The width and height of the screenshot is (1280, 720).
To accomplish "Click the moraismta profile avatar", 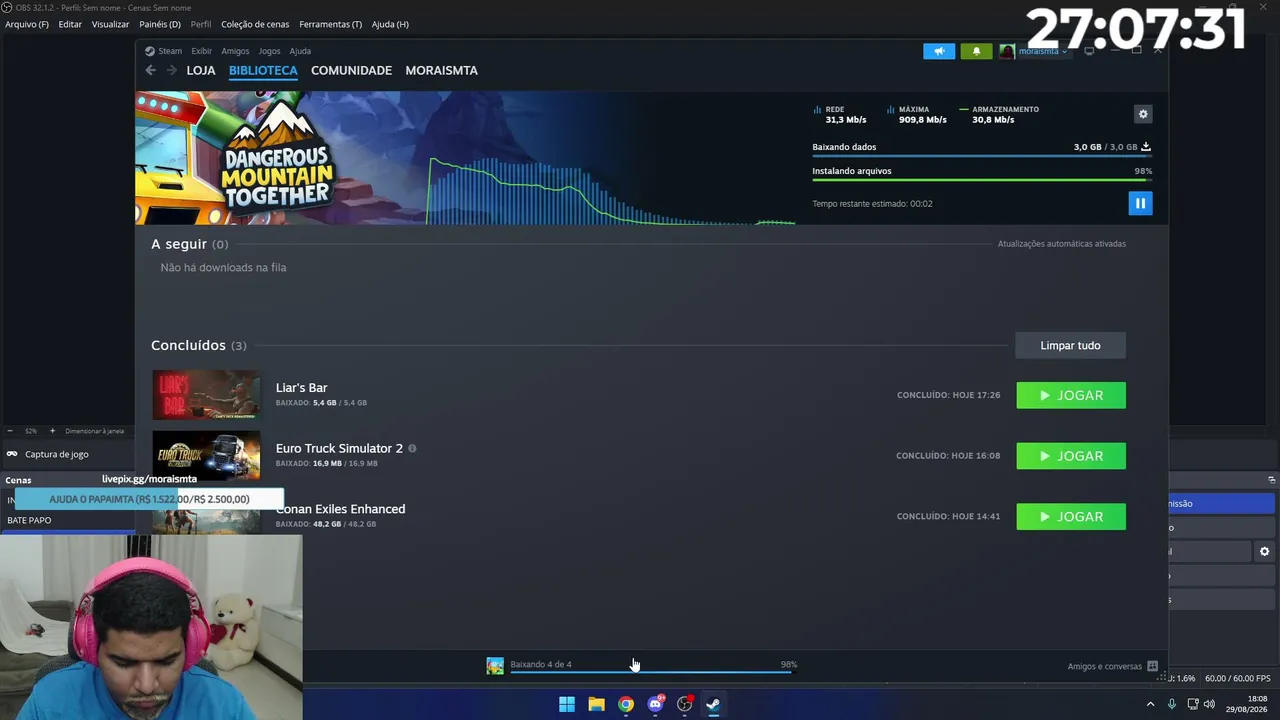I will pos(1007,51).
